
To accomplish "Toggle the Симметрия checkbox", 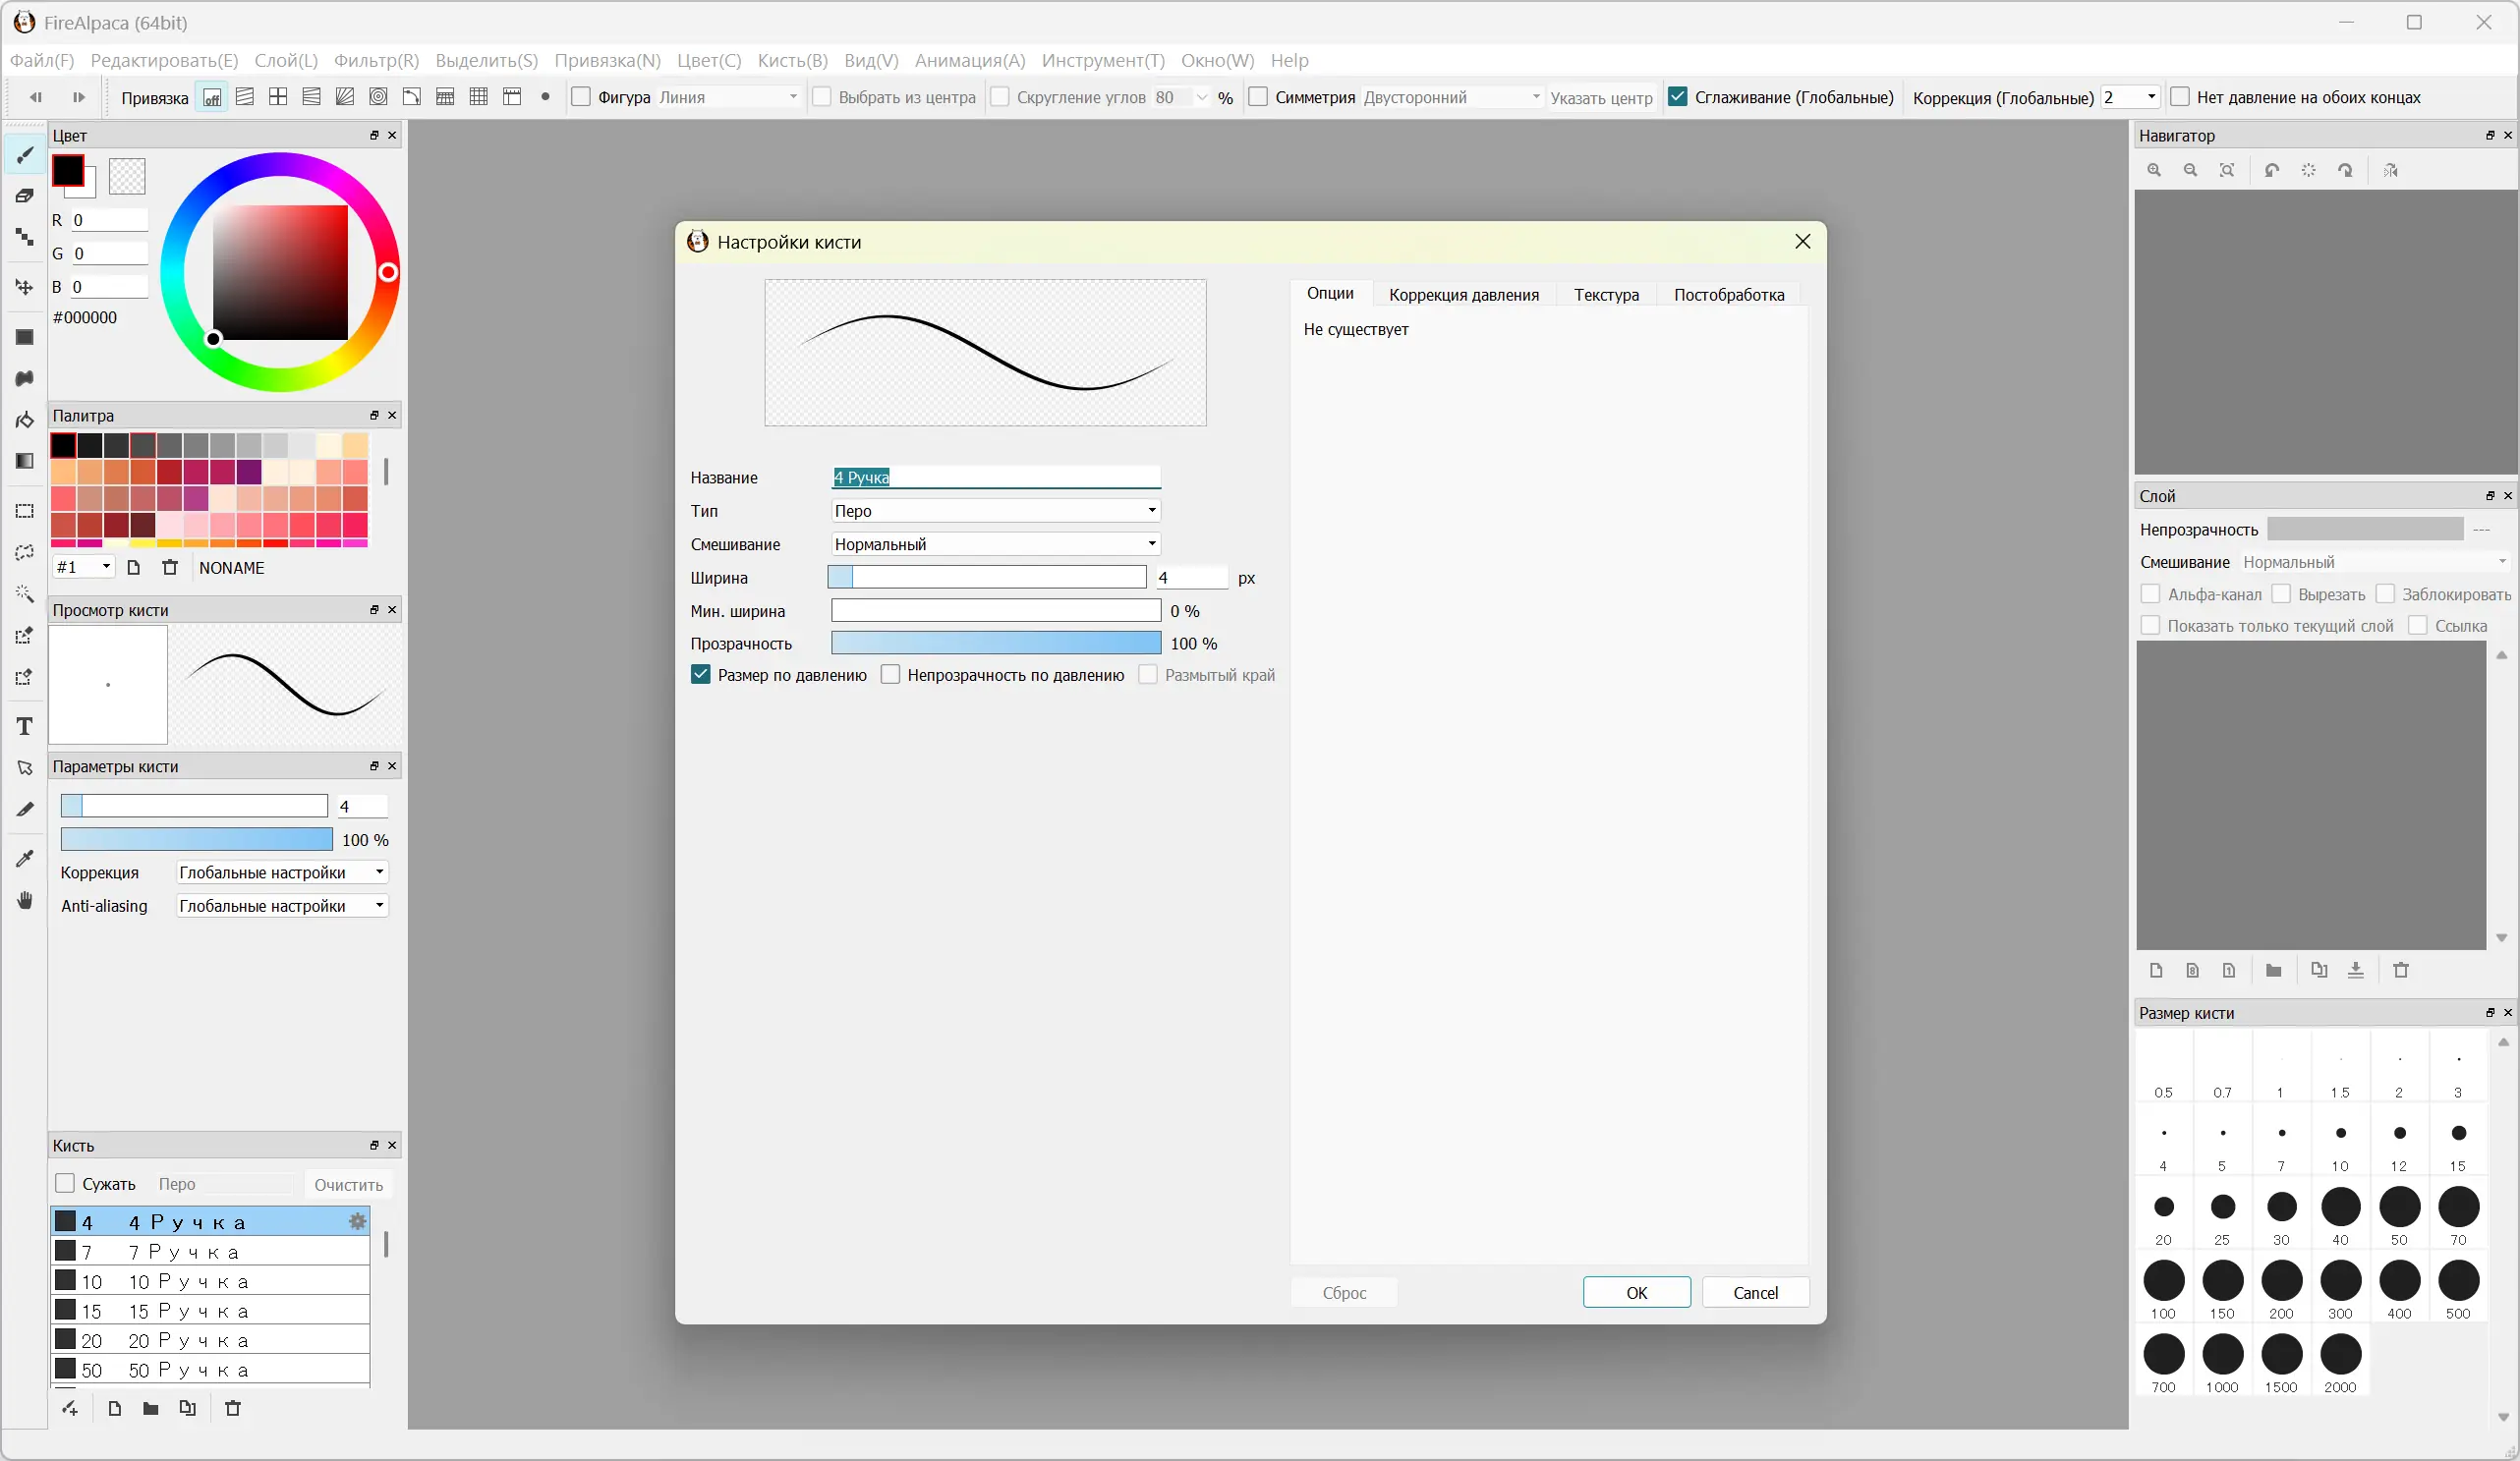I will tap(1259, 97).
